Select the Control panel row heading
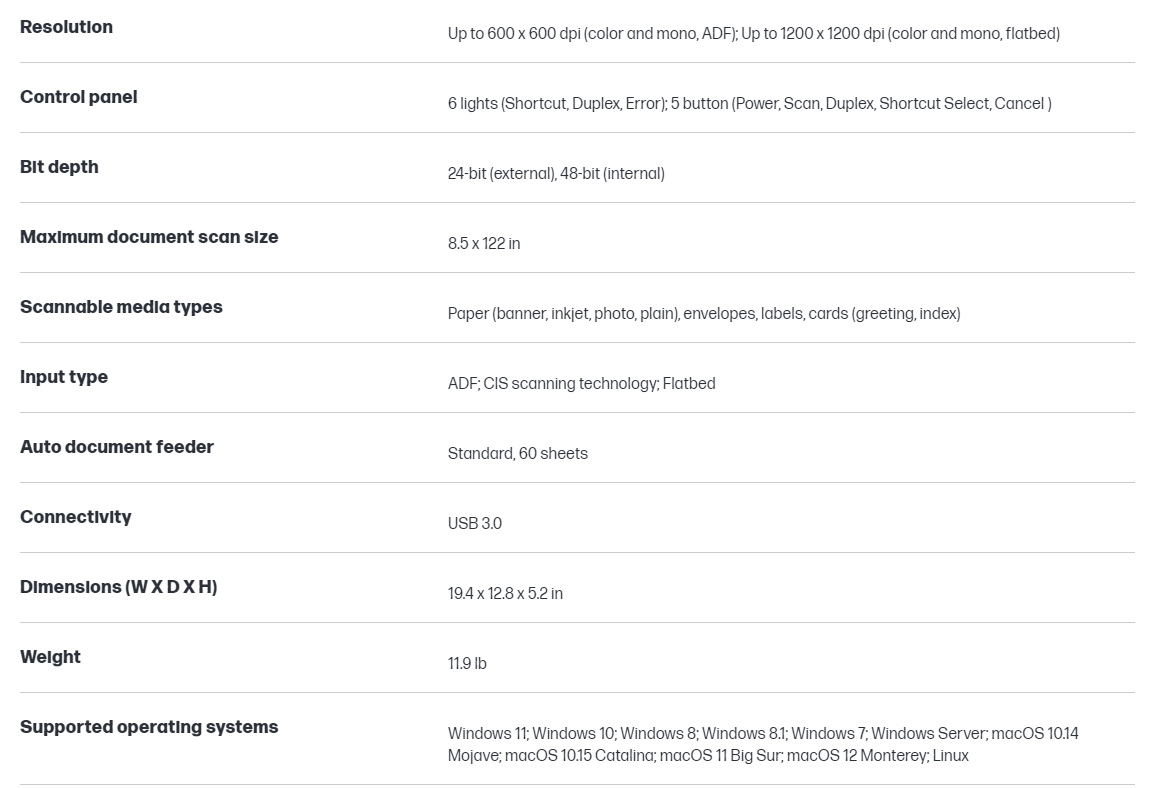This screenshot has height=788, width=1155. [x=78, y=97]
